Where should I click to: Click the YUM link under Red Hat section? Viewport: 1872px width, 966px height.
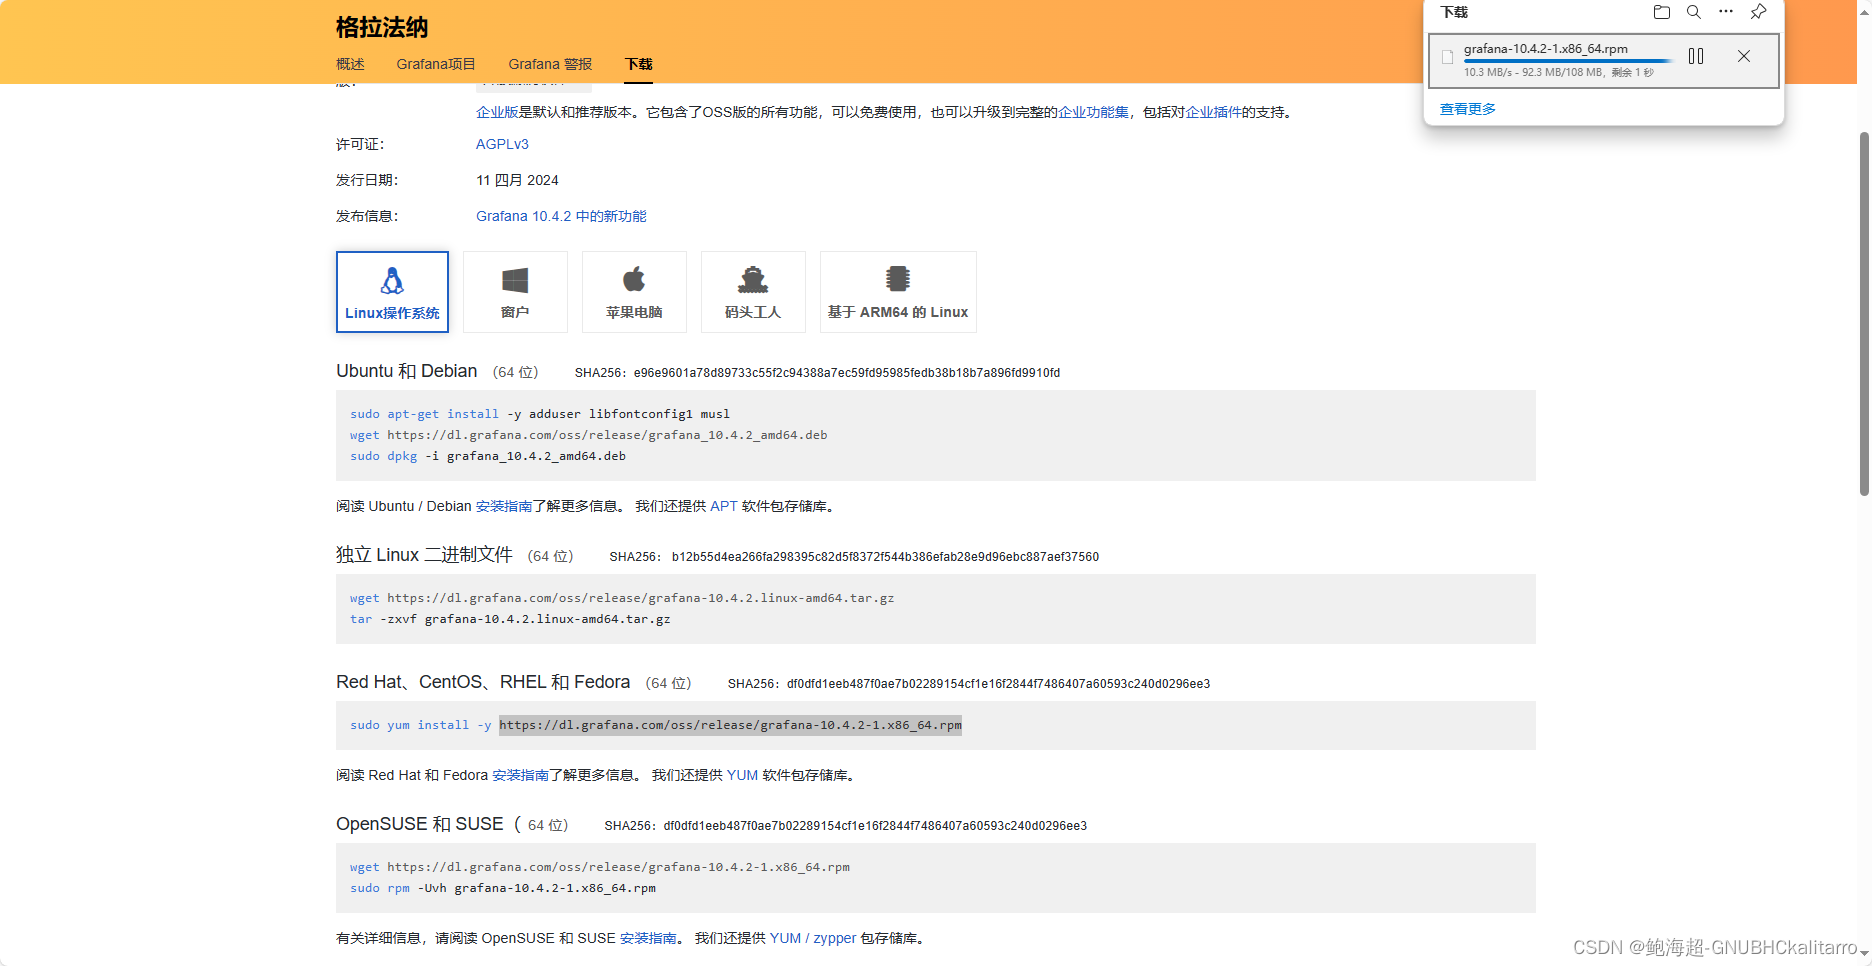click(742, 775)
